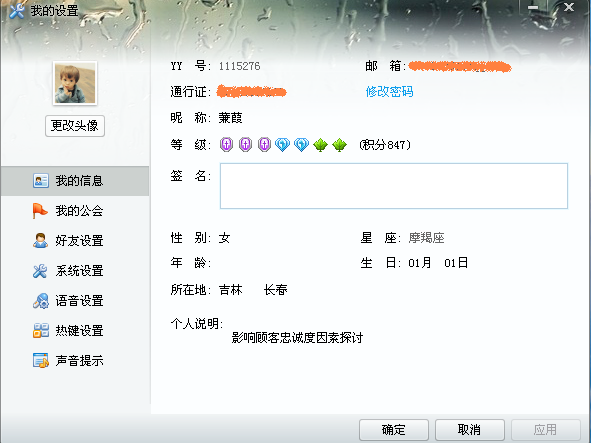Open 热键设置 section
The image size is (591, 443).
[75, 331]
